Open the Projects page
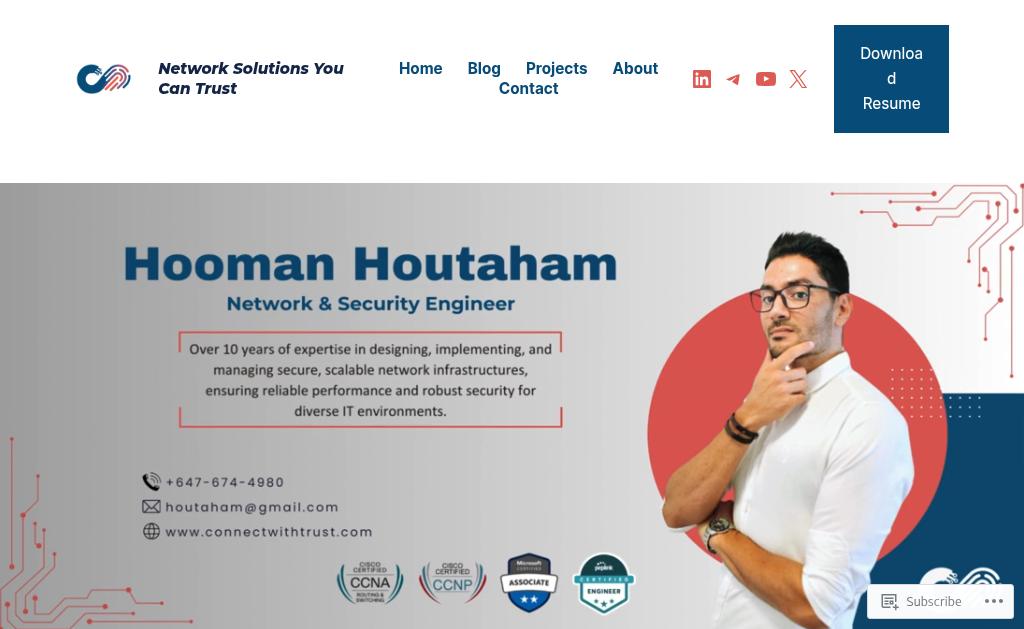Viewport: 1024px width, 629px height. (x=556, y=69)
